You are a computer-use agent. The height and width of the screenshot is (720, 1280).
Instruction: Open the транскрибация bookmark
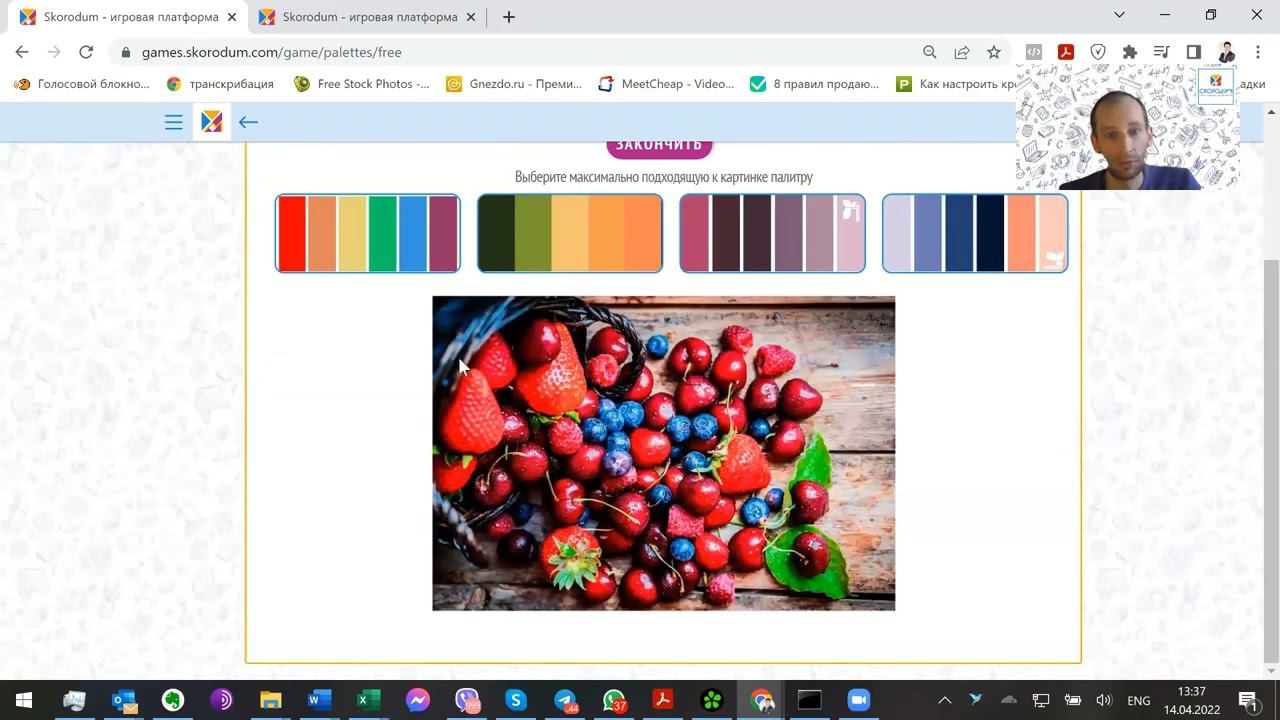pos(220,84)
